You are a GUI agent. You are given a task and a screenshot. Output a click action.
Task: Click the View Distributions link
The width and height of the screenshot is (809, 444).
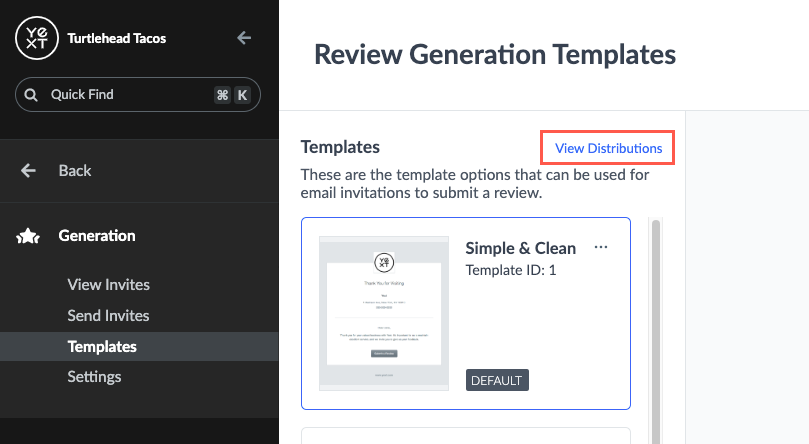pyautogui.click(x=608, y=148)
